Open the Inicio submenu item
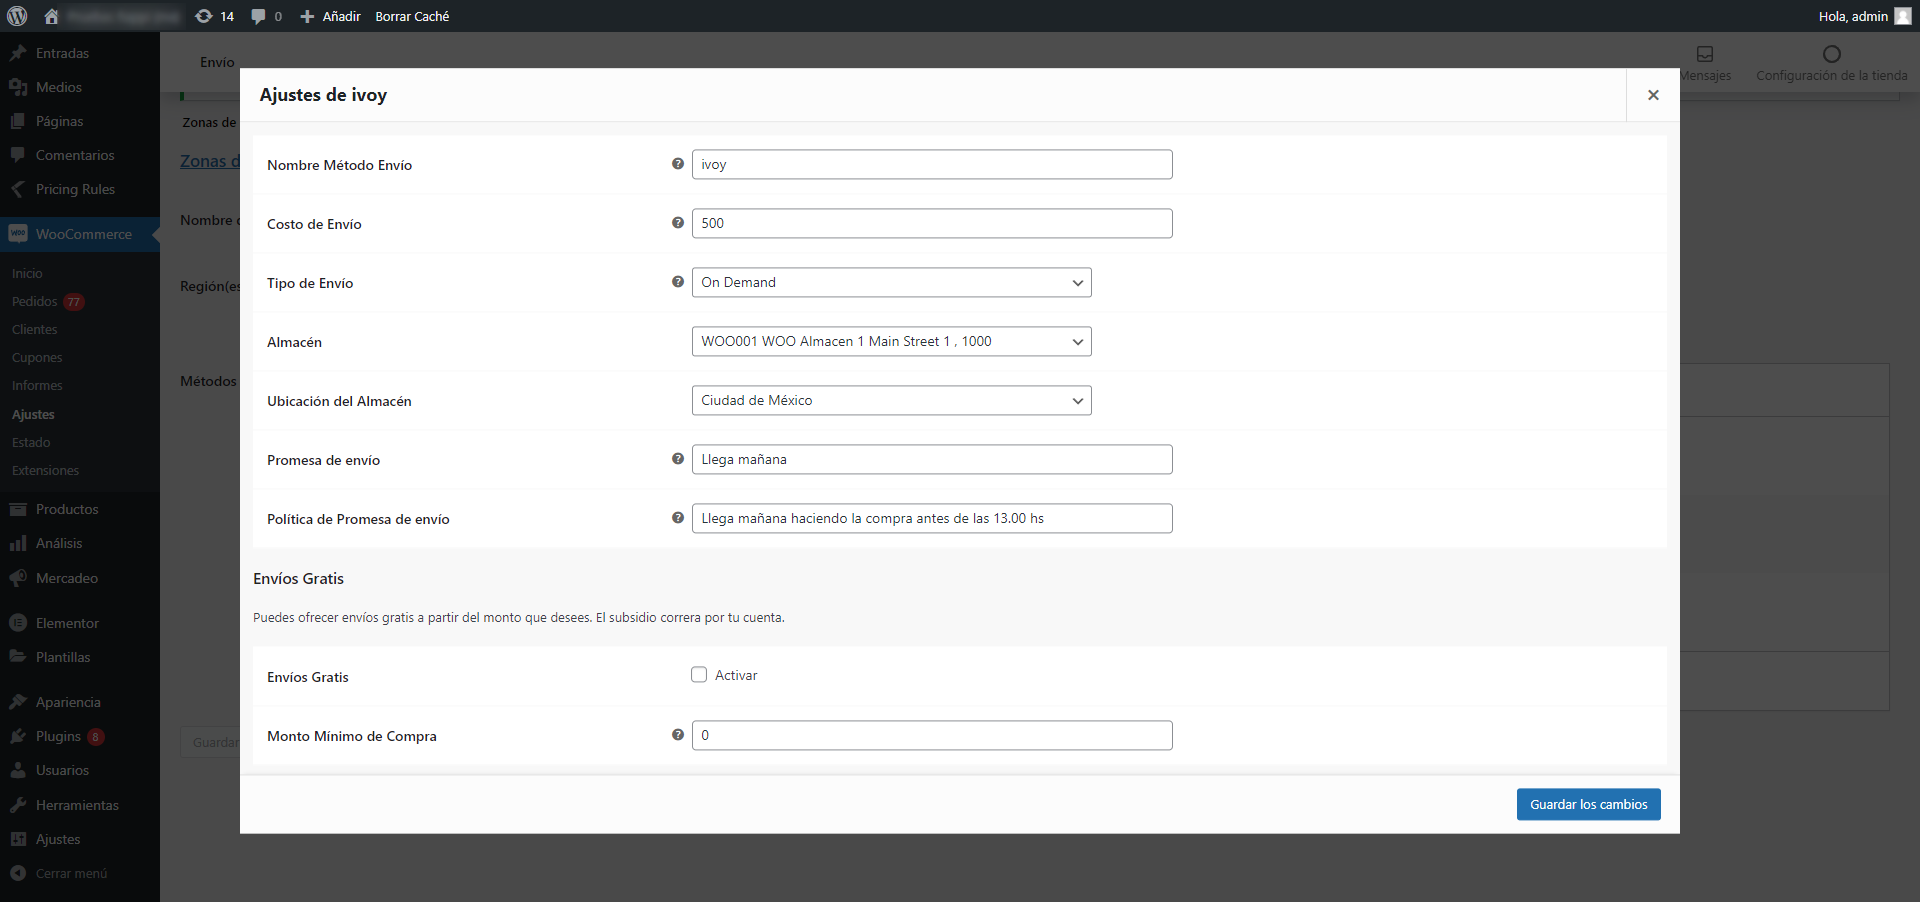1920x902 pixels. 27,273
